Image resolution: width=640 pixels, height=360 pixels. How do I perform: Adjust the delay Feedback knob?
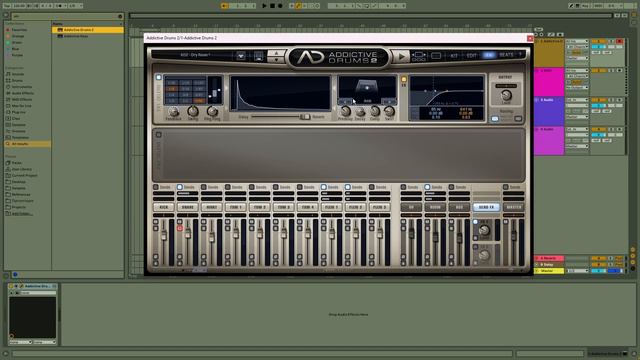(x=173, y=111)
